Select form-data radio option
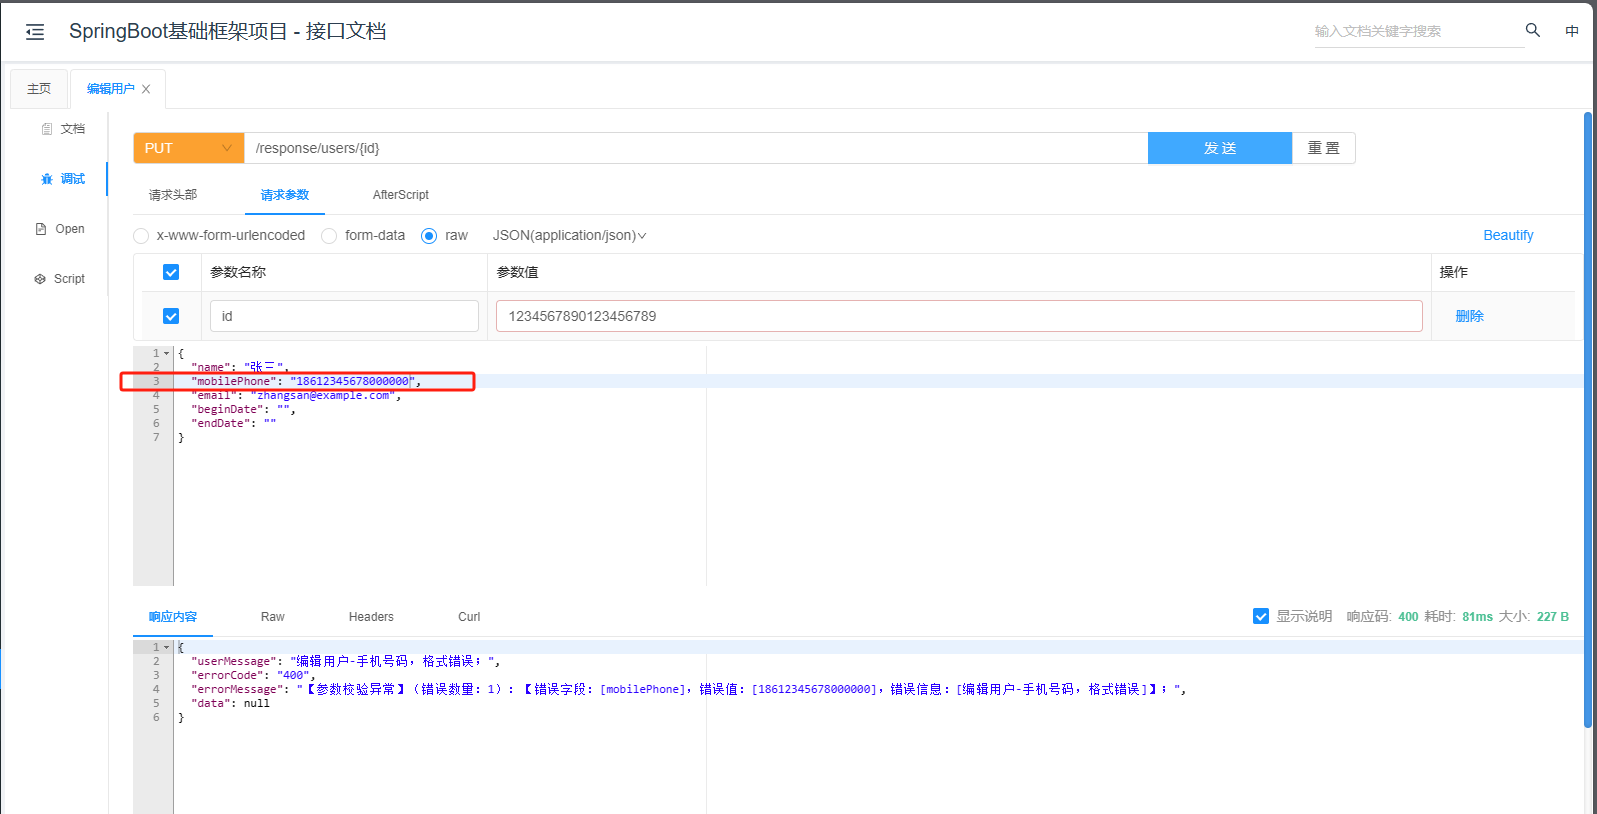Viewport: 1597px width, 814px height. click(x=329, y=236)
